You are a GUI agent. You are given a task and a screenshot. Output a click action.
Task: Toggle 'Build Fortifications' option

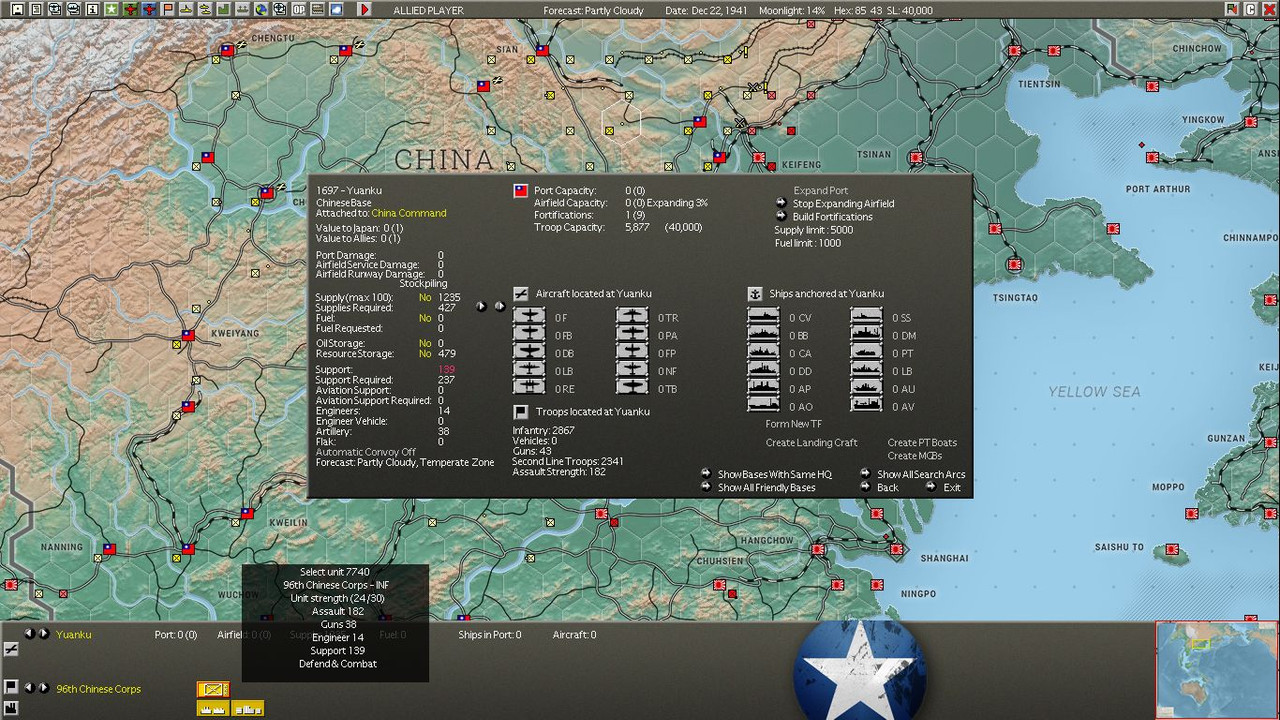pyautogui.click(x=825, y=216)
